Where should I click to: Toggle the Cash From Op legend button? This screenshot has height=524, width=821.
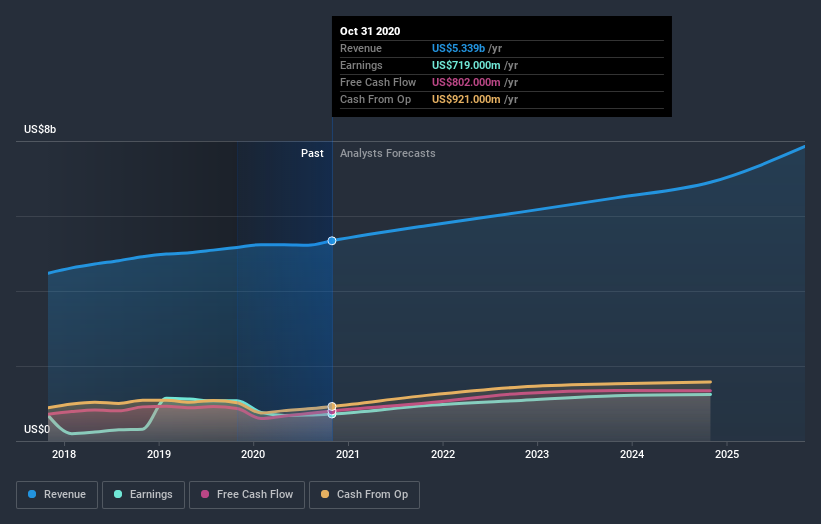click(x=364, y=495)
